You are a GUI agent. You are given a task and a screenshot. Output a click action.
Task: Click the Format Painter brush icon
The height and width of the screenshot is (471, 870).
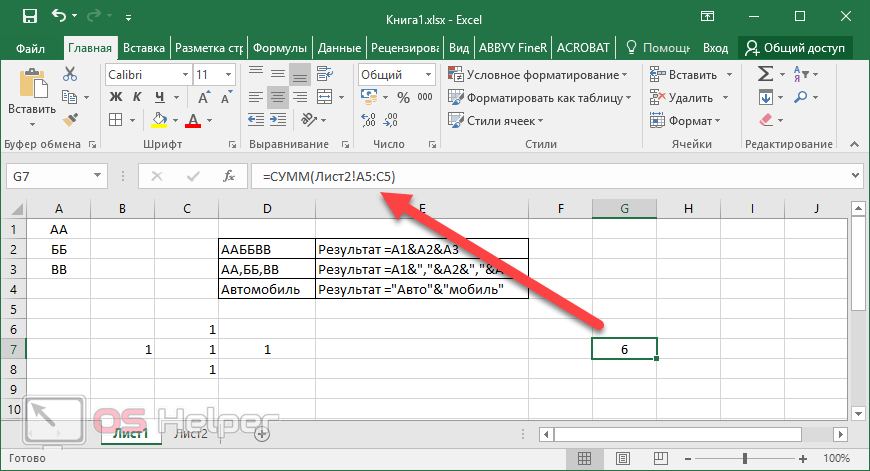[70, 120]
